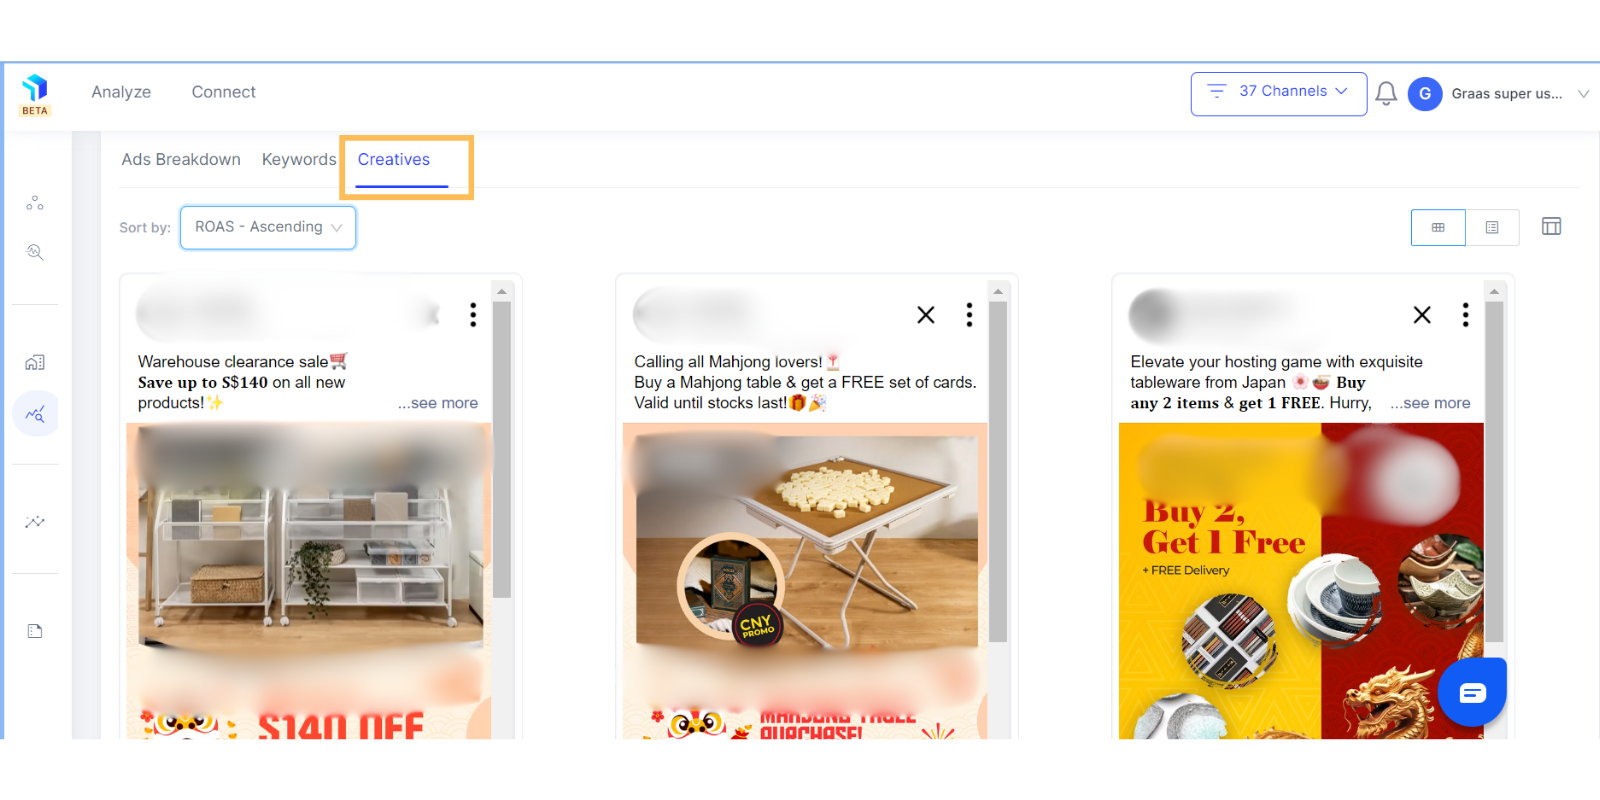1600x800 pixels.
Task: Click the Buy 2 Get 1 Free image
Action: click(1301, 581)
